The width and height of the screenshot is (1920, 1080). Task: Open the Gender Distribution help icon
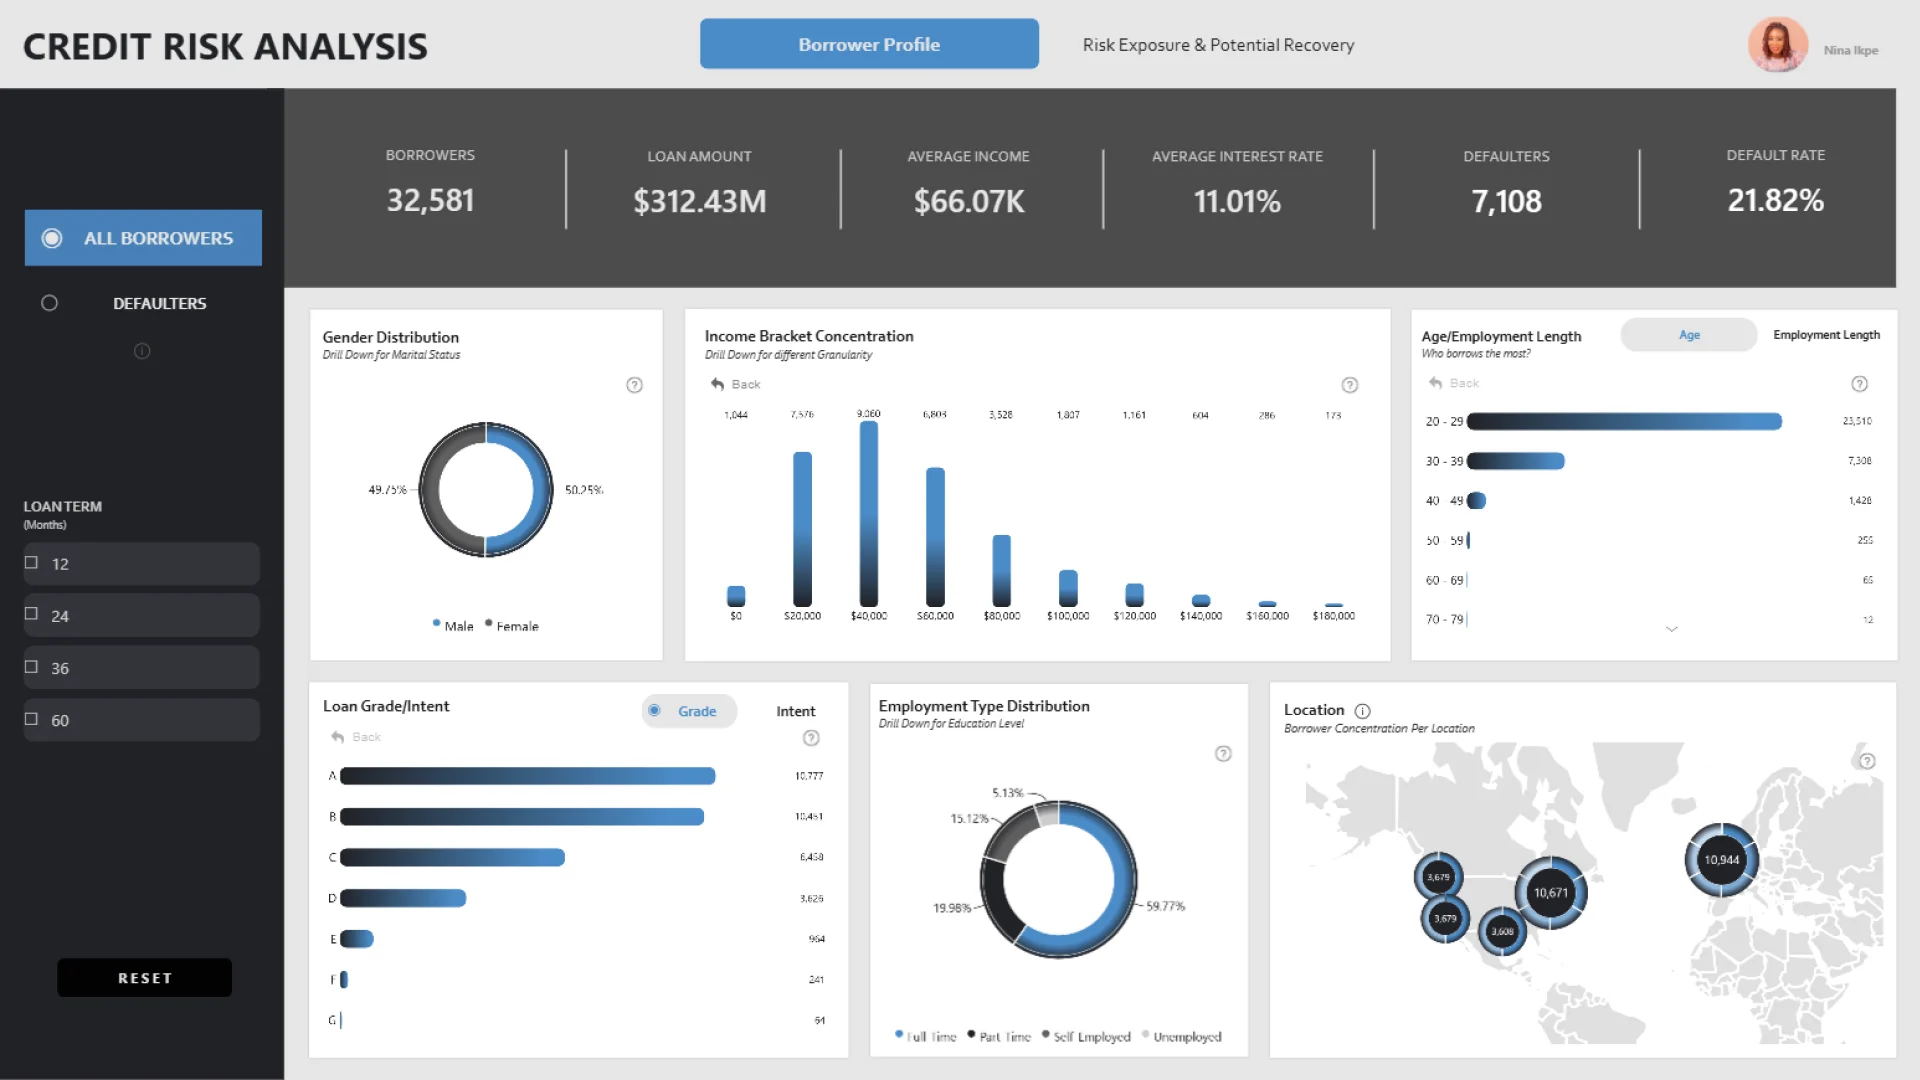click(634, 385)
